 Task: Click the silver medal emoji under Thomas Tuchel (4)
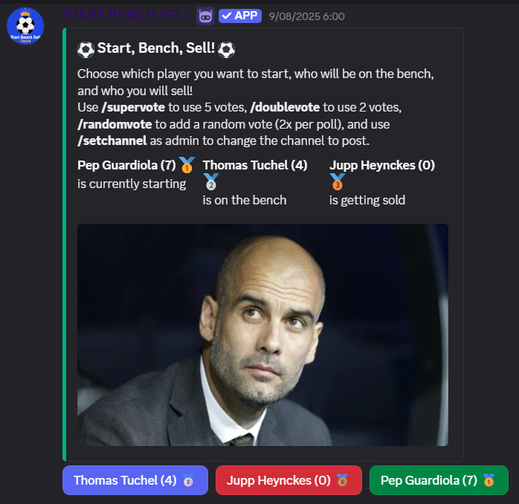211,182
